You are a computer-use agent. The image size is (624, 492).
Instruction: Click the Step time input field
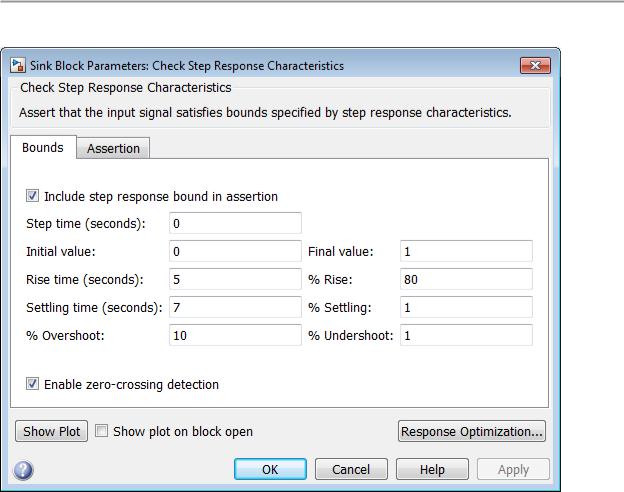point(235,223)
